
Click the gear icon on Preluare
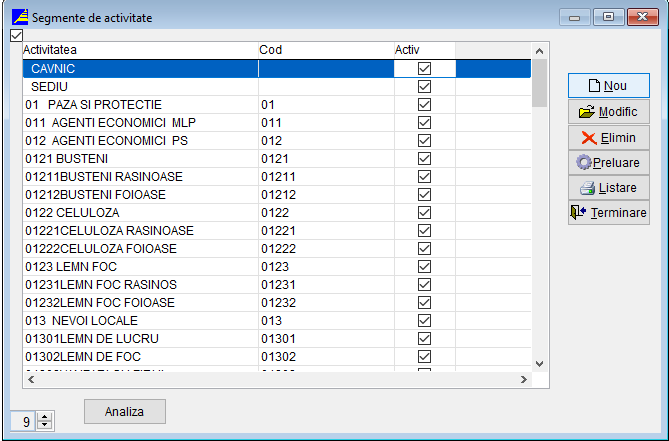[x=584, y=162]
